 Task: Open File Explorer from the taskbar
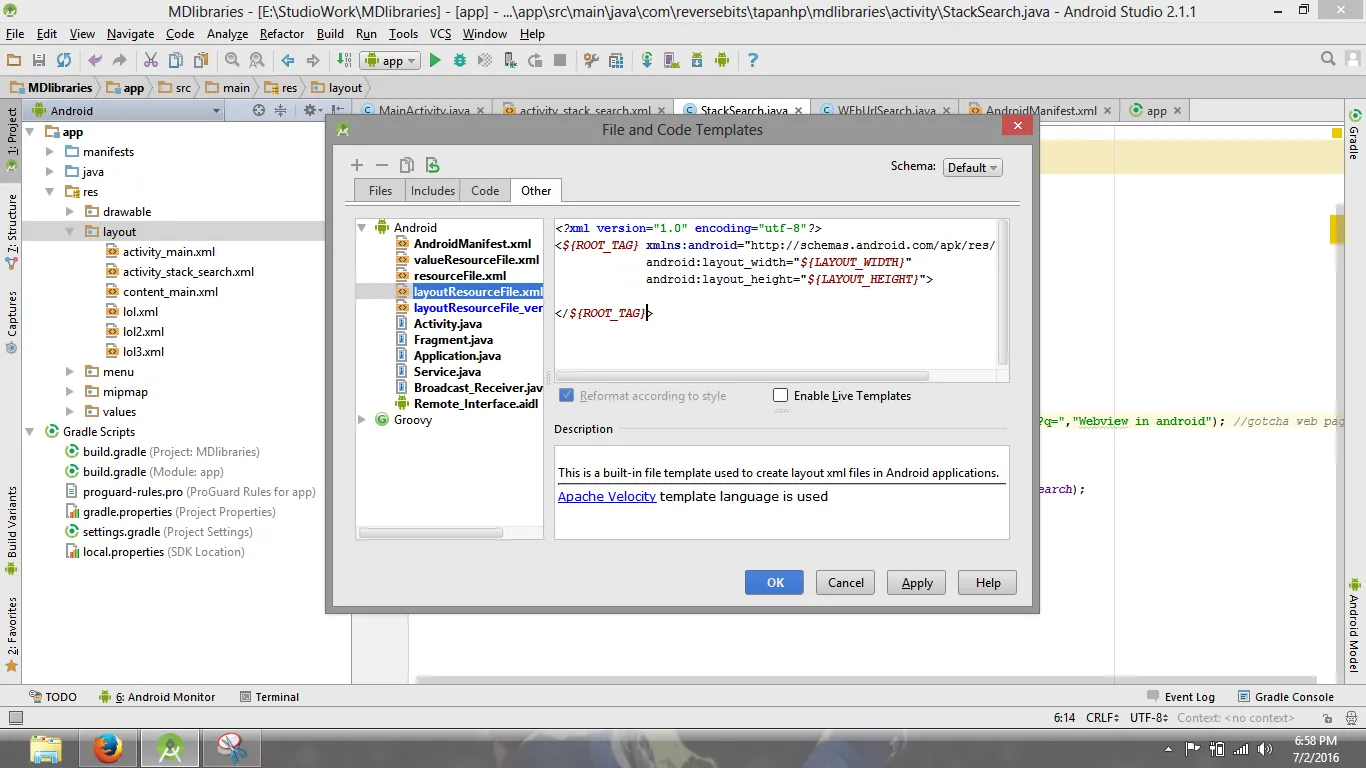click(x=47, y=747)
